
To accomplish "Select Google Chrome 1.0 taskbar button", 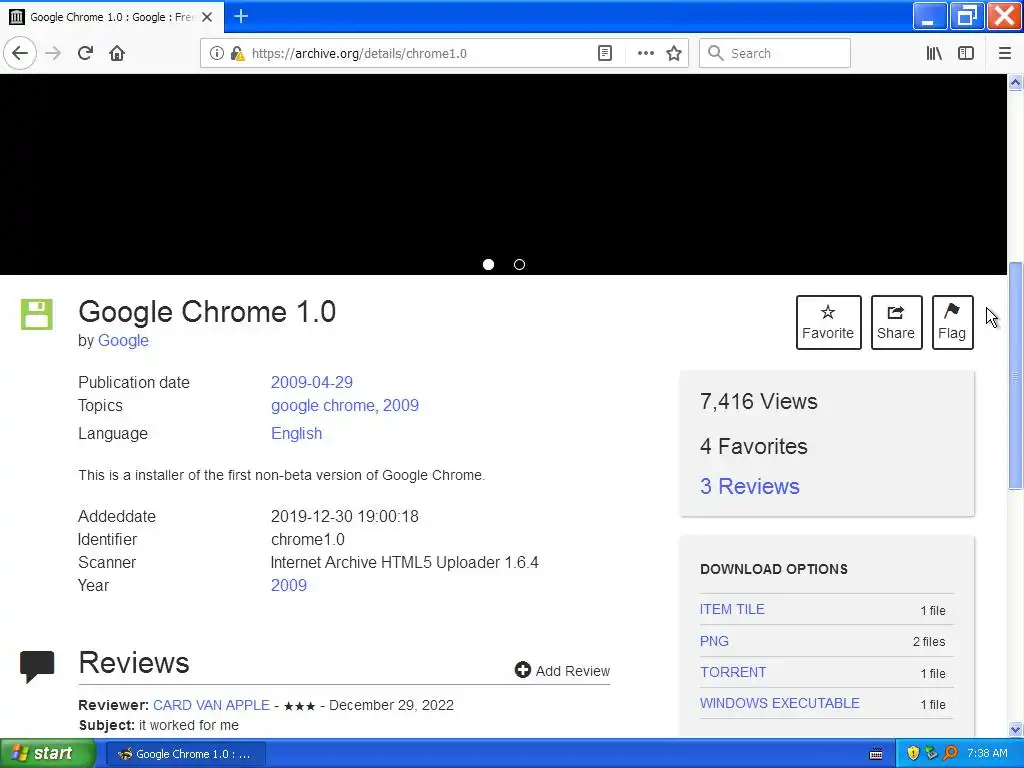I will (x=185, y=754).
